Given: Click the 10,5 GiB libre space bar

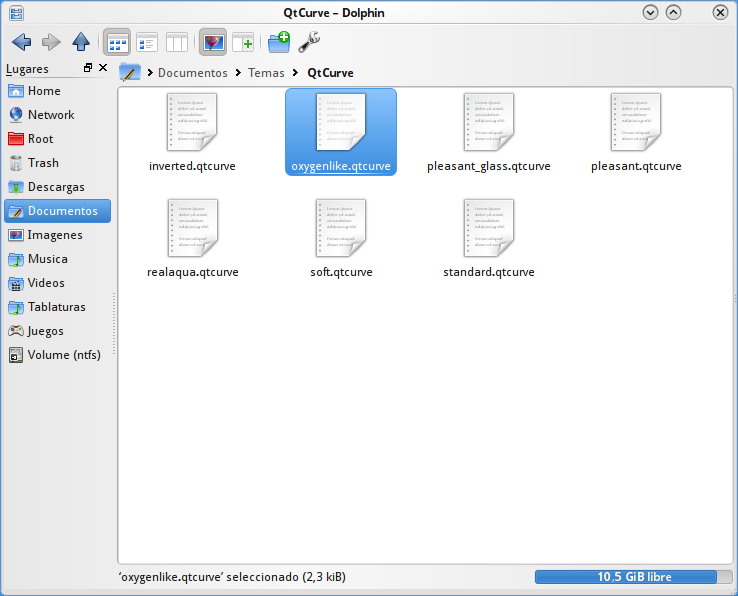Looking at the screenshot, I should click(x=634, y=577).
